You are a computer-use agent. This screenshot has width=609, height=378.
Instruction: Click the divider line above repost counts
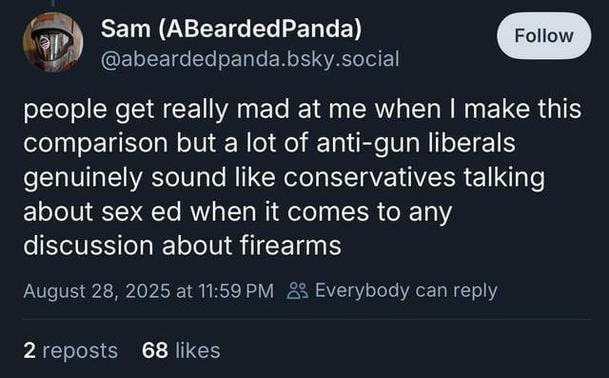click(307, 319)
